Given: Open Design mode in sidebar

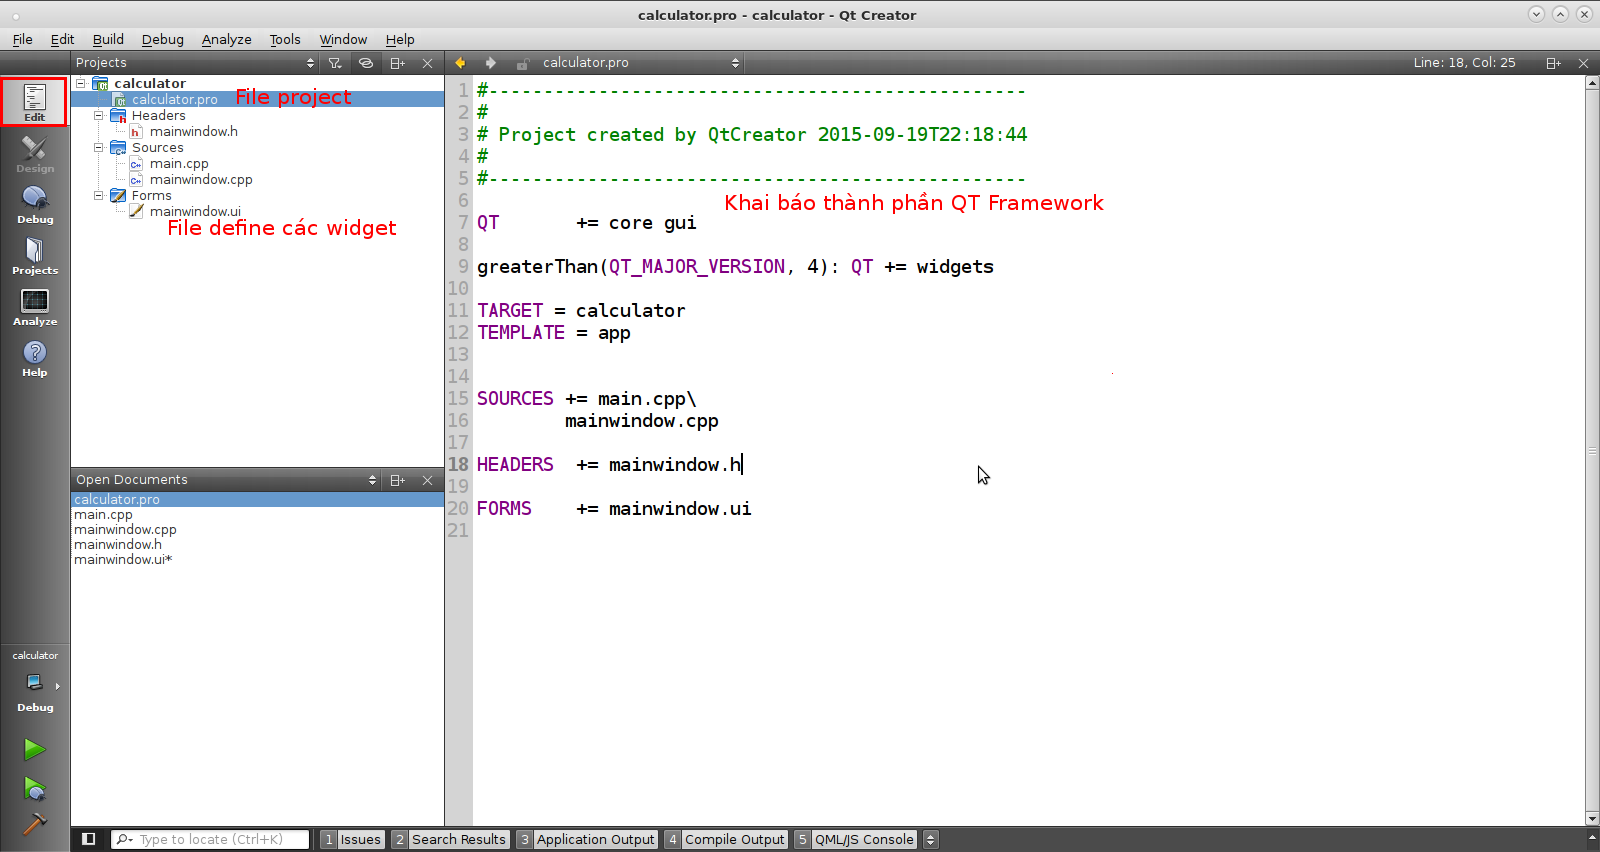Looking at the screenshot, I should (35, 153).
